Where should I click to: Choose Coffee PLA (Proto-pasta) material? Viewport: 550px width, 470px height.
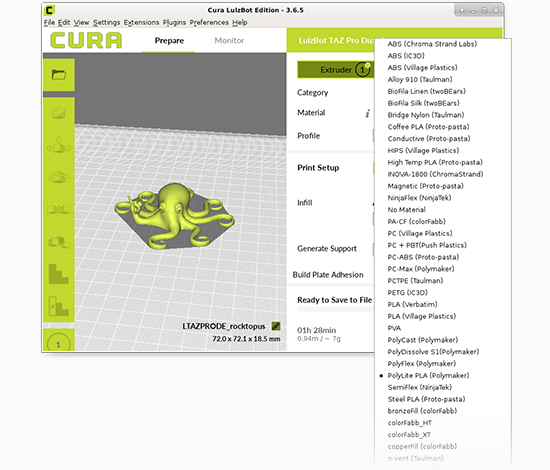coord(443,127)
